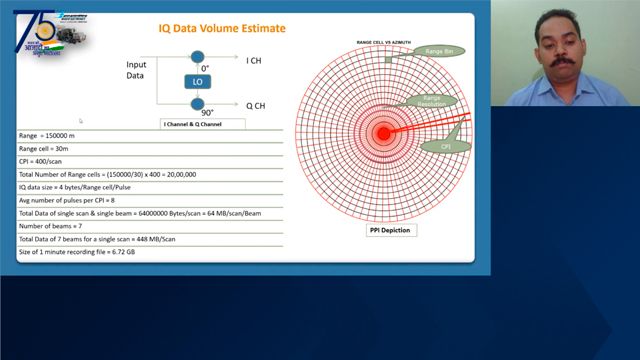Click the red center dot of PPI

click(384, 133)
